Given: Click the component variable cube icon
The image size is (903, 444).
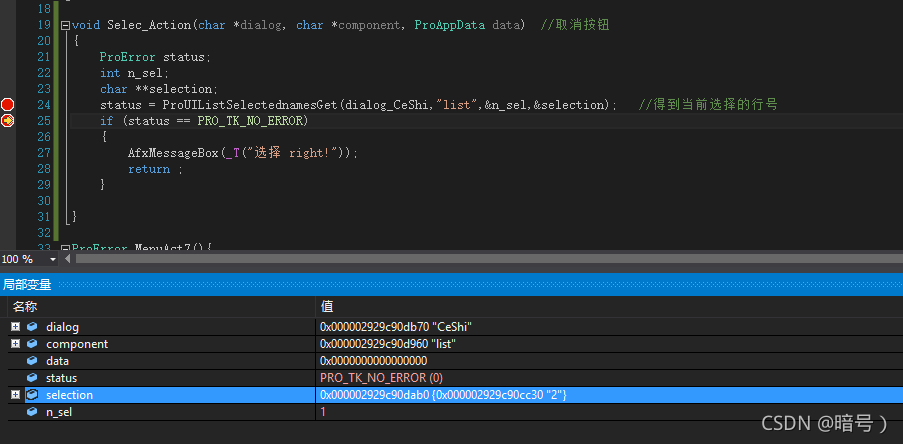Looking at the screenshot, I should pos(32,344).
